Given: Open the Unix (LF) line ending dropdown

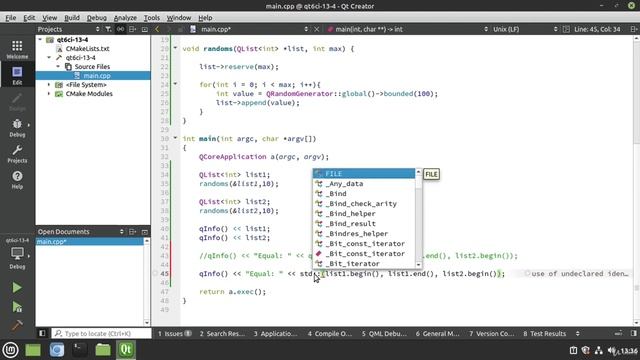Looking at the screenshot, I should (x=524, y=29).
